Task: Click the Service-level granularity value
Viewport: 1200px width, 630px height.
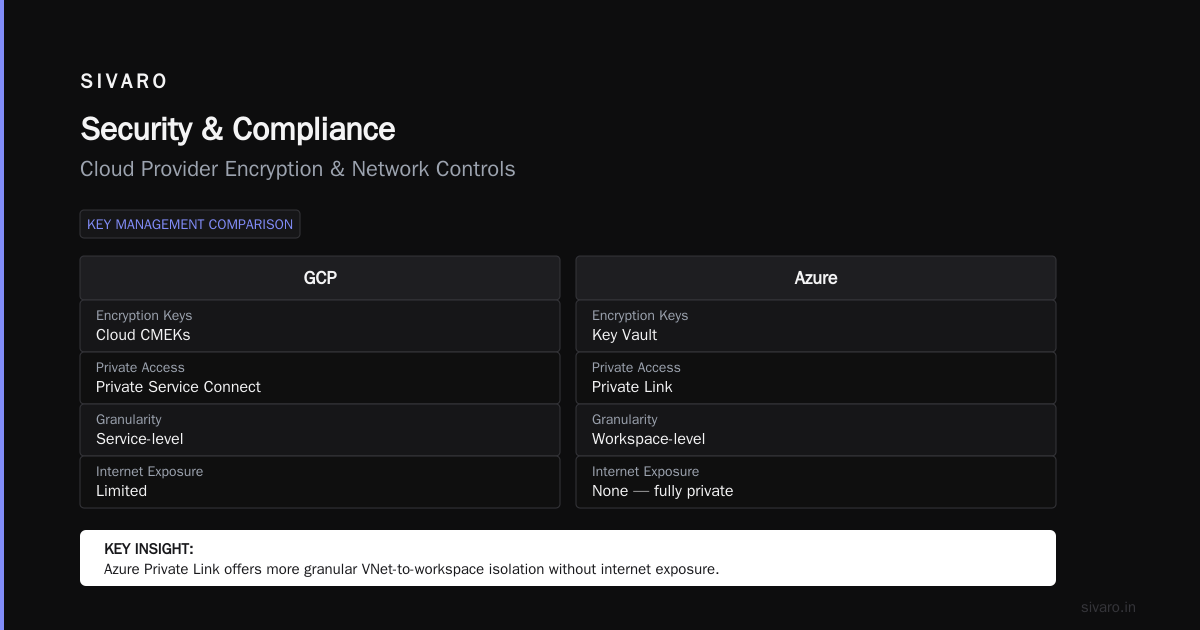Action: 140,439
